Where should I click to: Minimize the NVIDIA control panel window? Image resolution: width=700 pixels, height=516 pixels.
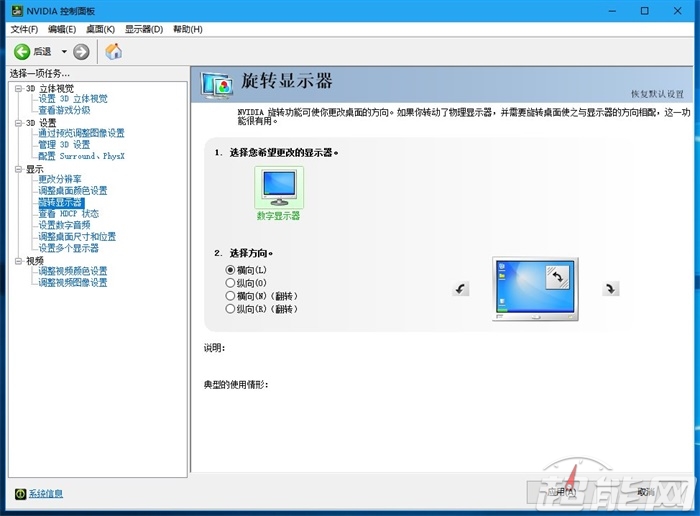(x=612, y=11)
